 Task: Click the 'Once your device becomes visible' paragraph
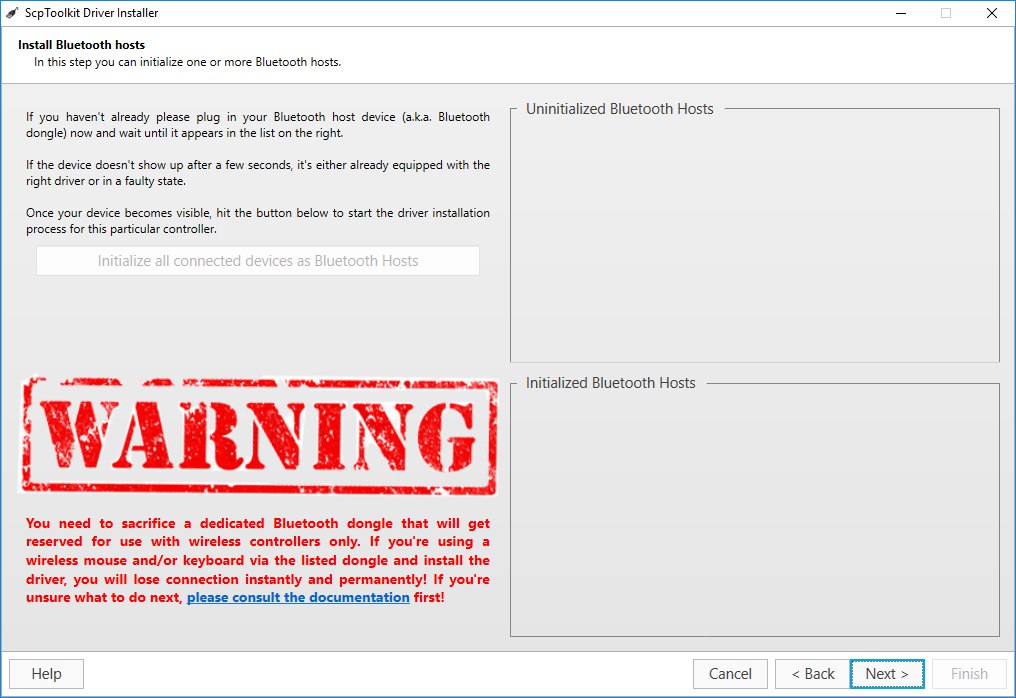tap(258, 221)
